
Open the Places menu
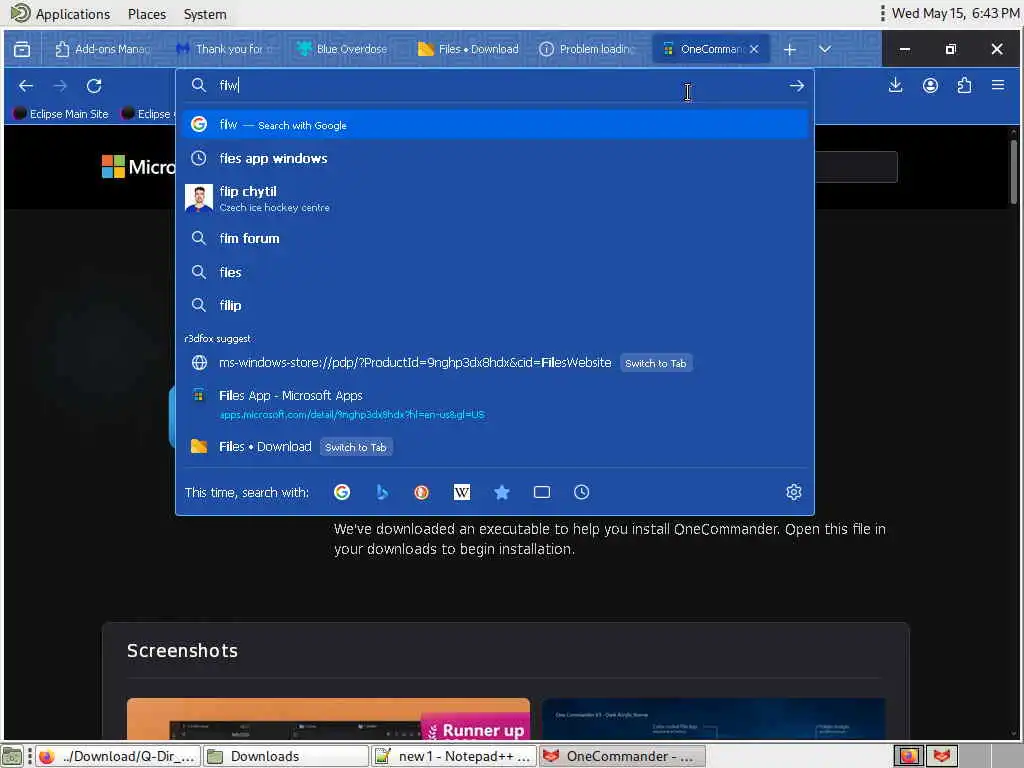click(x=147, y=14)
